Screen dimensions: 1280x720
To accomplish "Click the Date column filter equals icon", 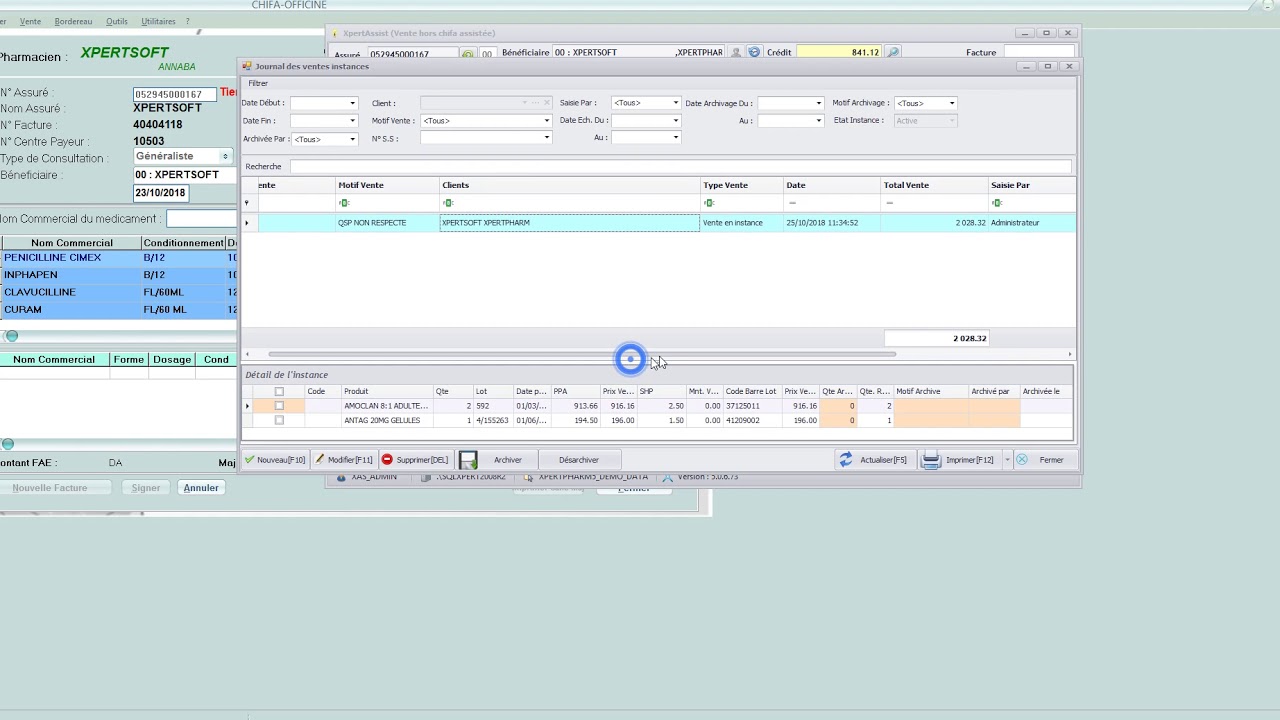I will tap(792, 203).
